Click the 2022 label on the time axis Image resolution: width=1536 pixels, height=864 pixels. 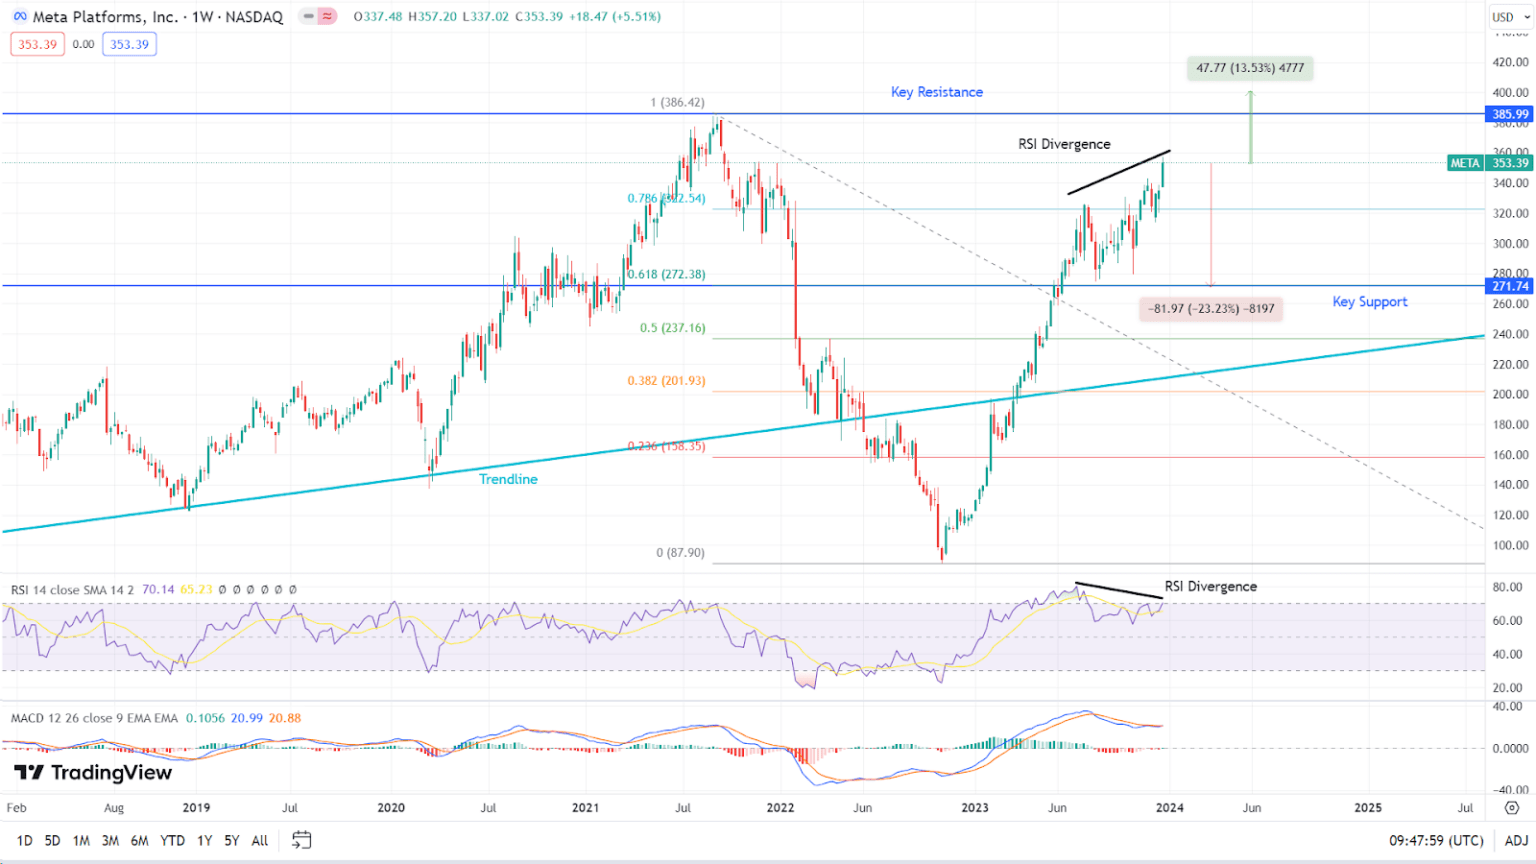780,808
